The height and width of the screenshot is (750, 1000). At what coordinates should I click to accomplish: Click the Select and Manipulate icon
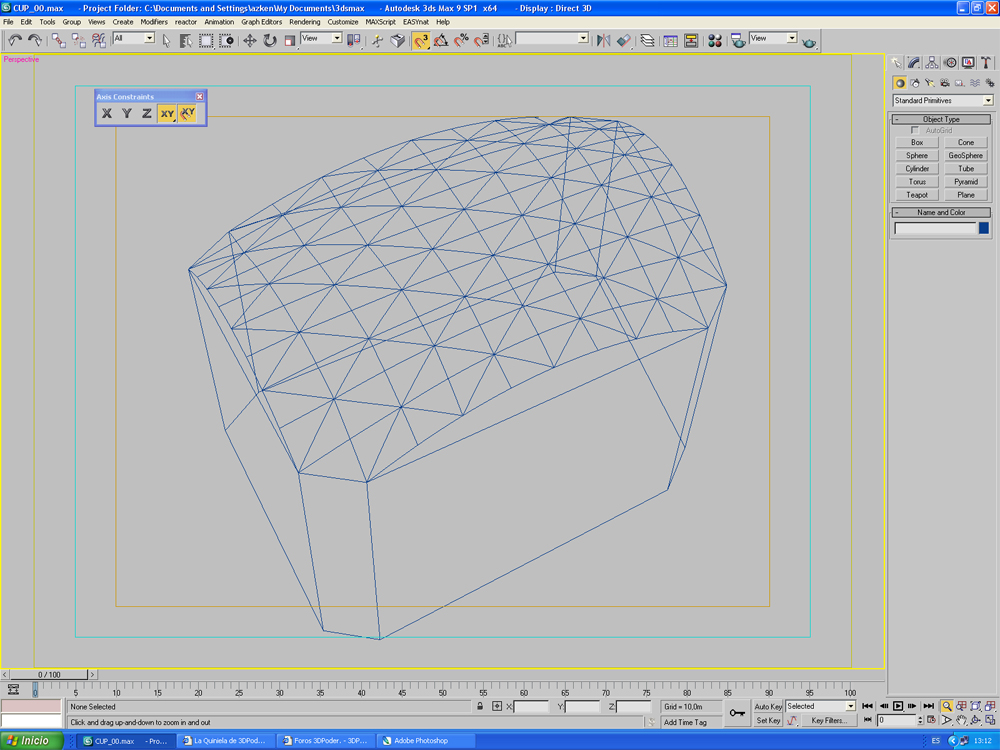pyautogui.click(x=377, y=41)
